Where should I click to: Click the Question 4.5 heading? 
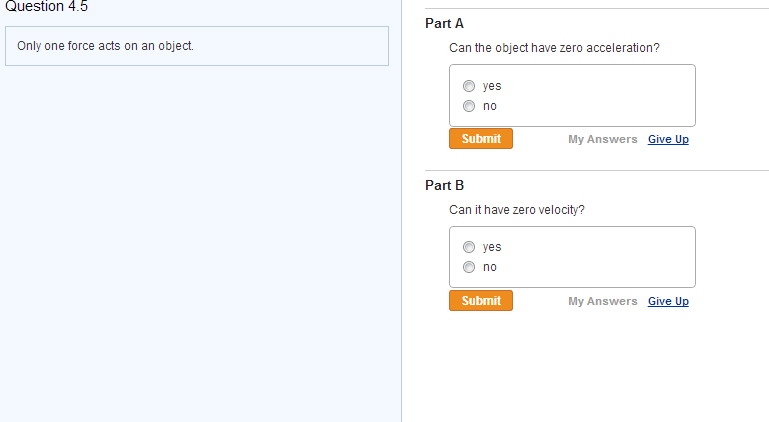point(47,6)
